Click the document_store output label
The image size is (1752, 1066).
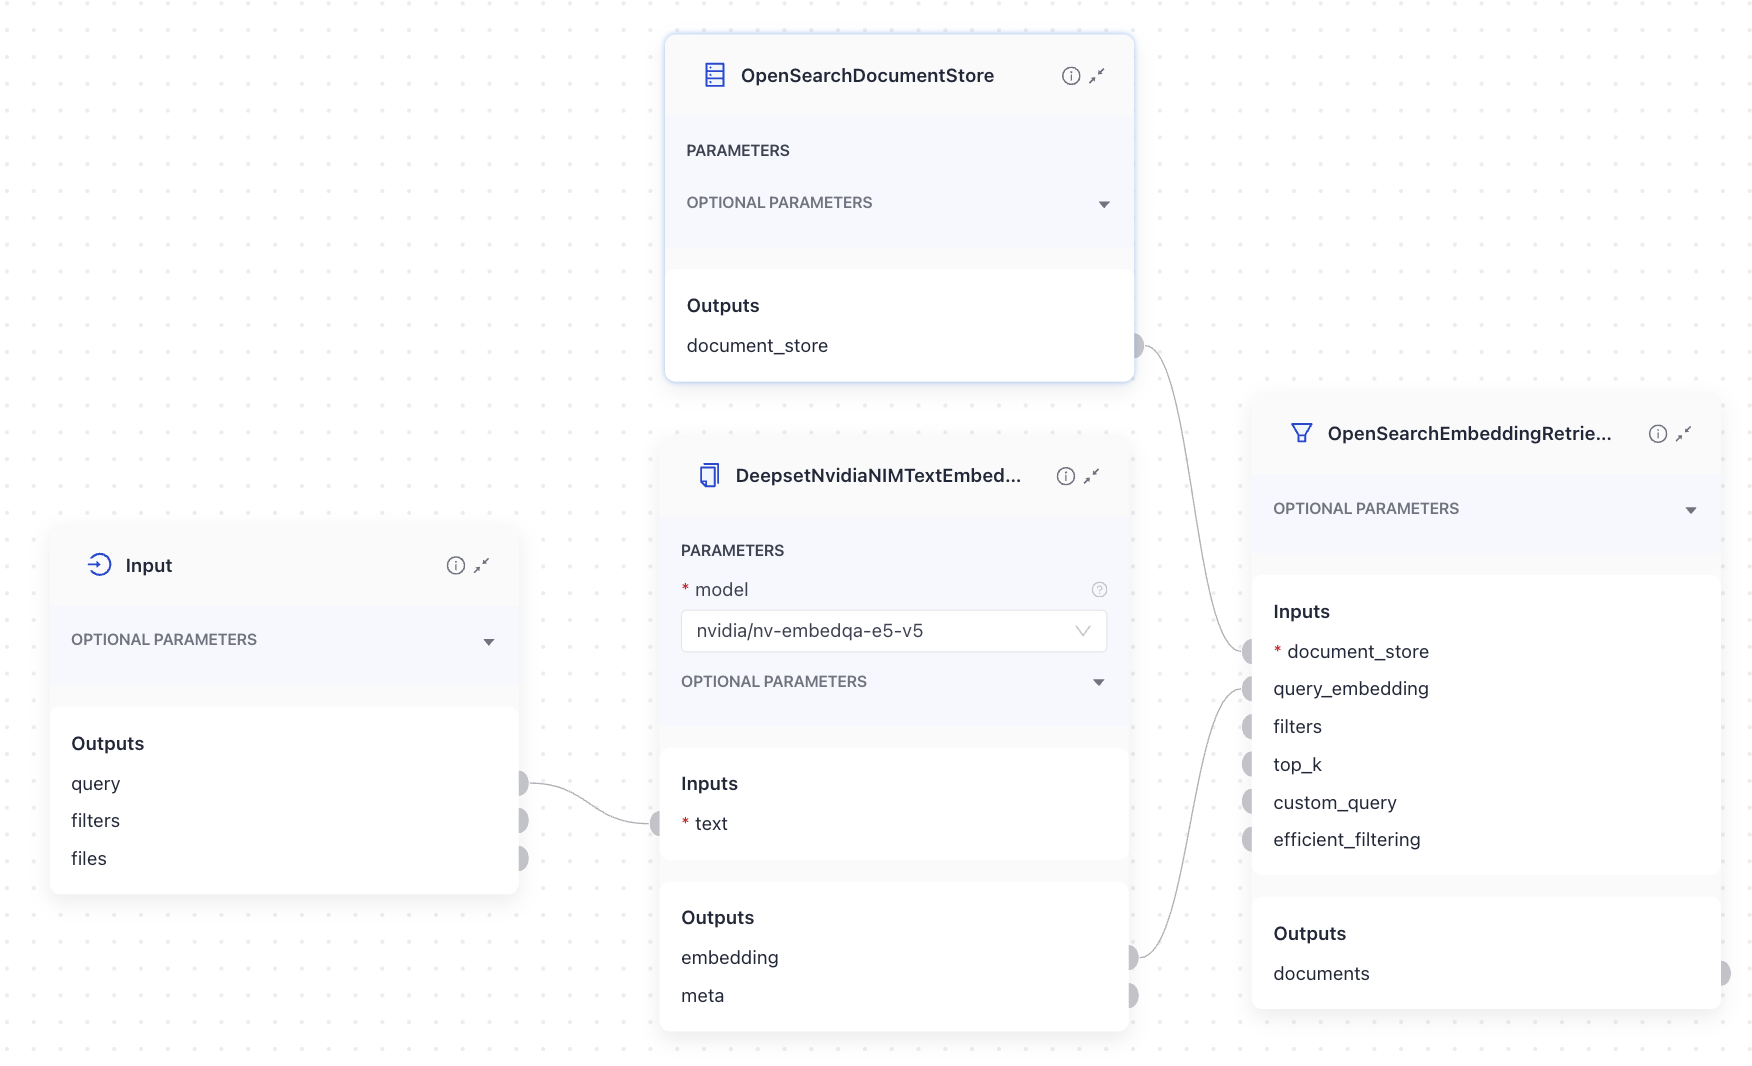coord(757,345)
